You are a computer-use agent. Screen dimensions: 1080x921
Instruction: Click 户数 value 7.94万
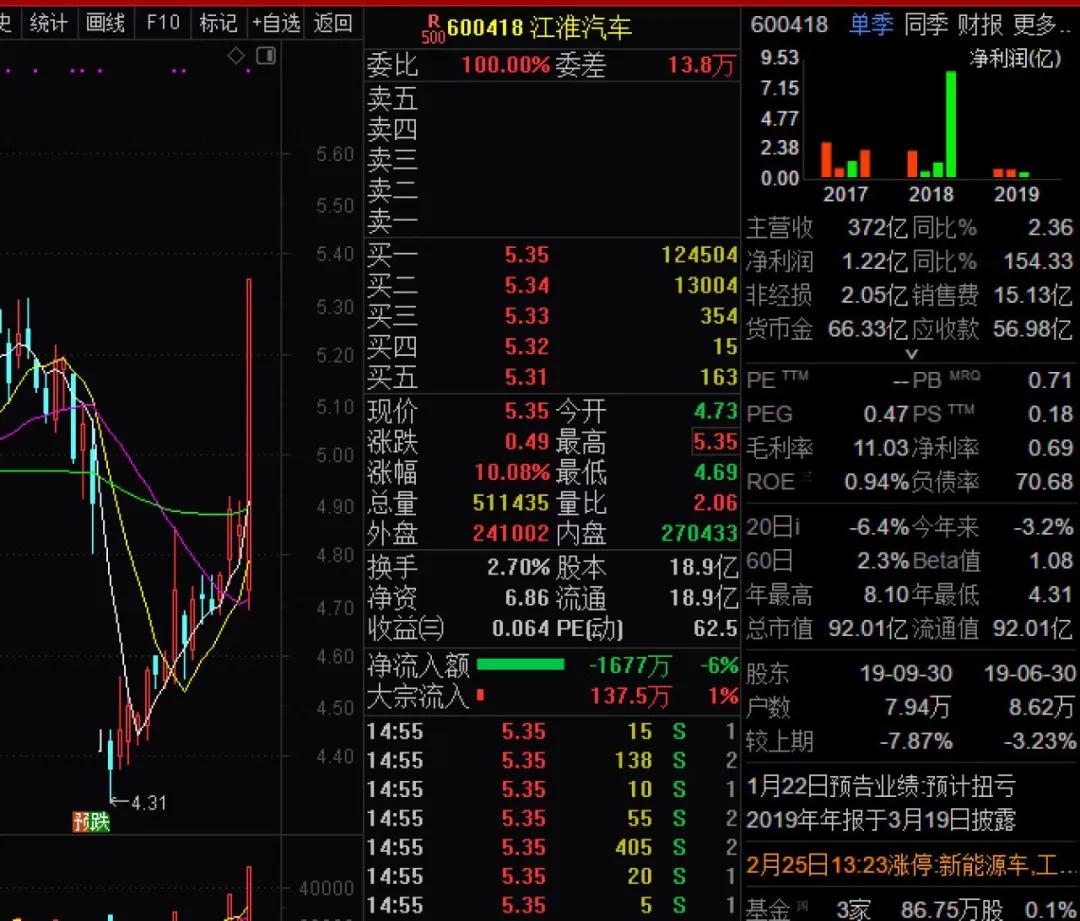[918, 707]
